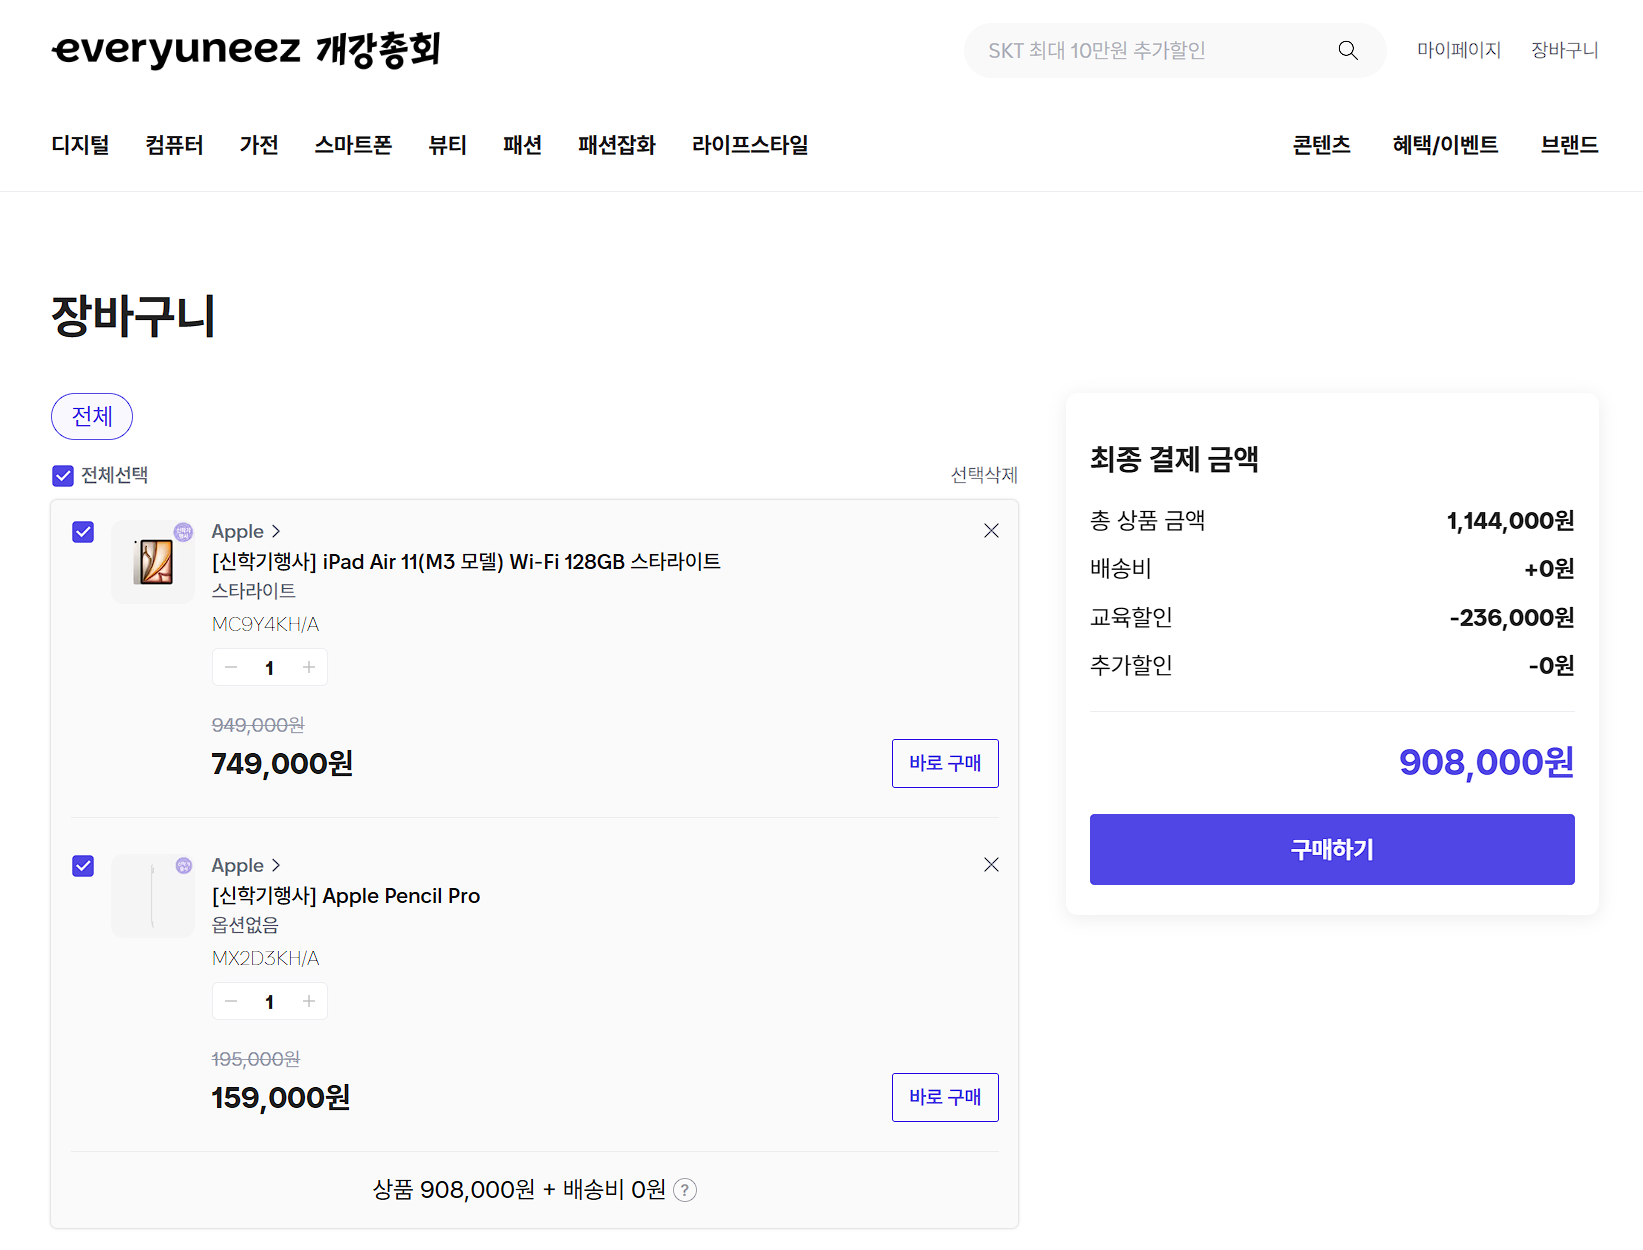This screenshot has height=1250, width=1643.
Task: Open the 마이페이지 link
Action: (x=1459, y=50)
